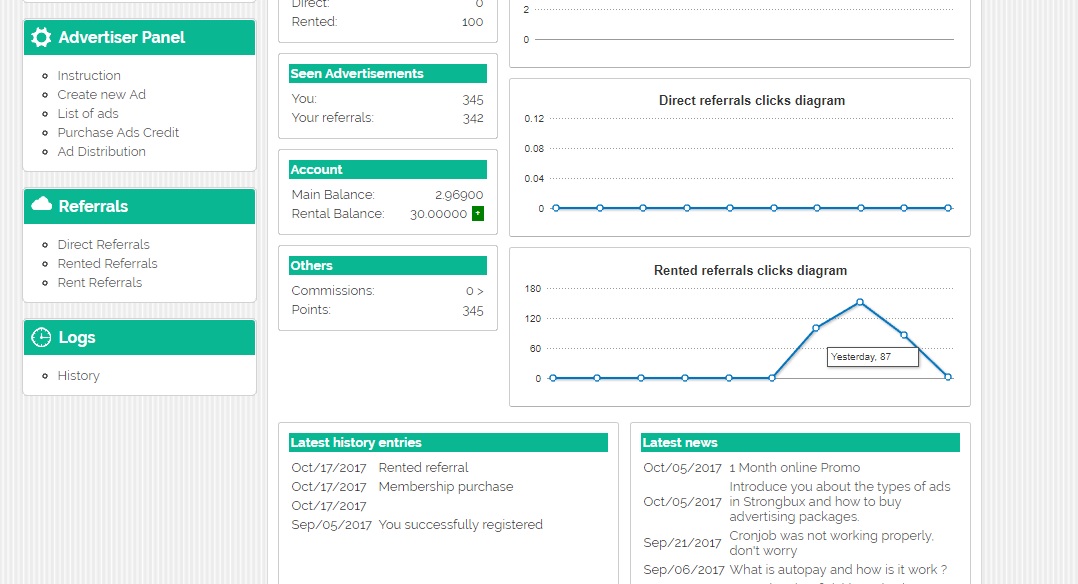Click the Yesterday data point on Rented referrals chart
Image resolution: width=1078 pixels, height=584 pixels.
point(904,335)
